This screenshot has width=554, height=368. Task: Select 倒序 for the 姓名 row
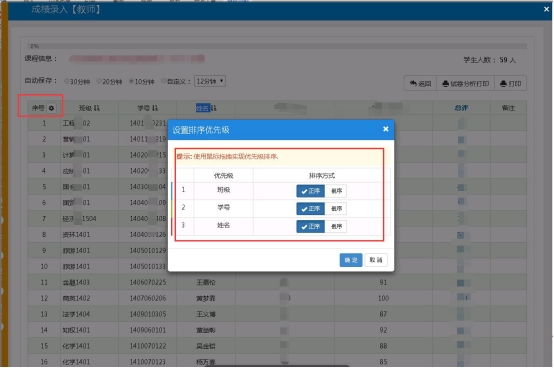pos(336,226)
